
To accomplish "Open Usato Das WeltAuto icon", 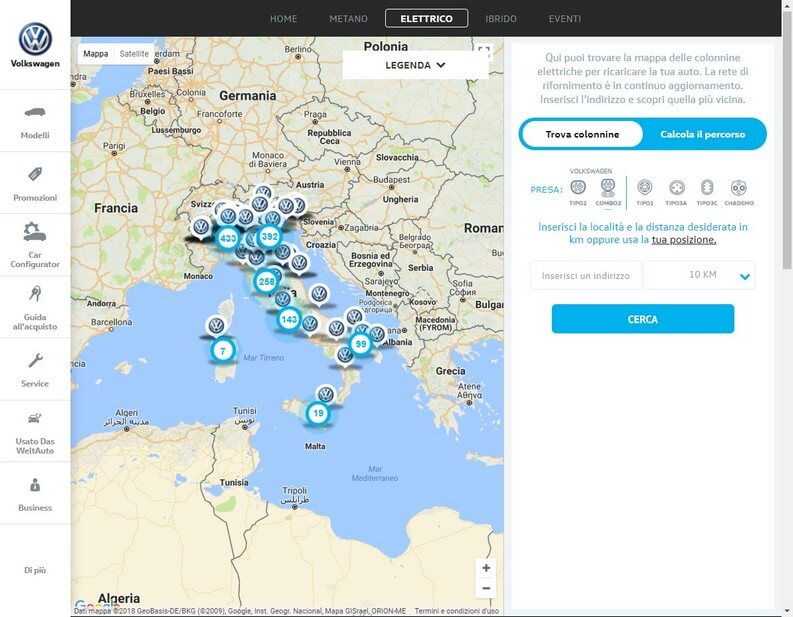I will coord(35,418).
